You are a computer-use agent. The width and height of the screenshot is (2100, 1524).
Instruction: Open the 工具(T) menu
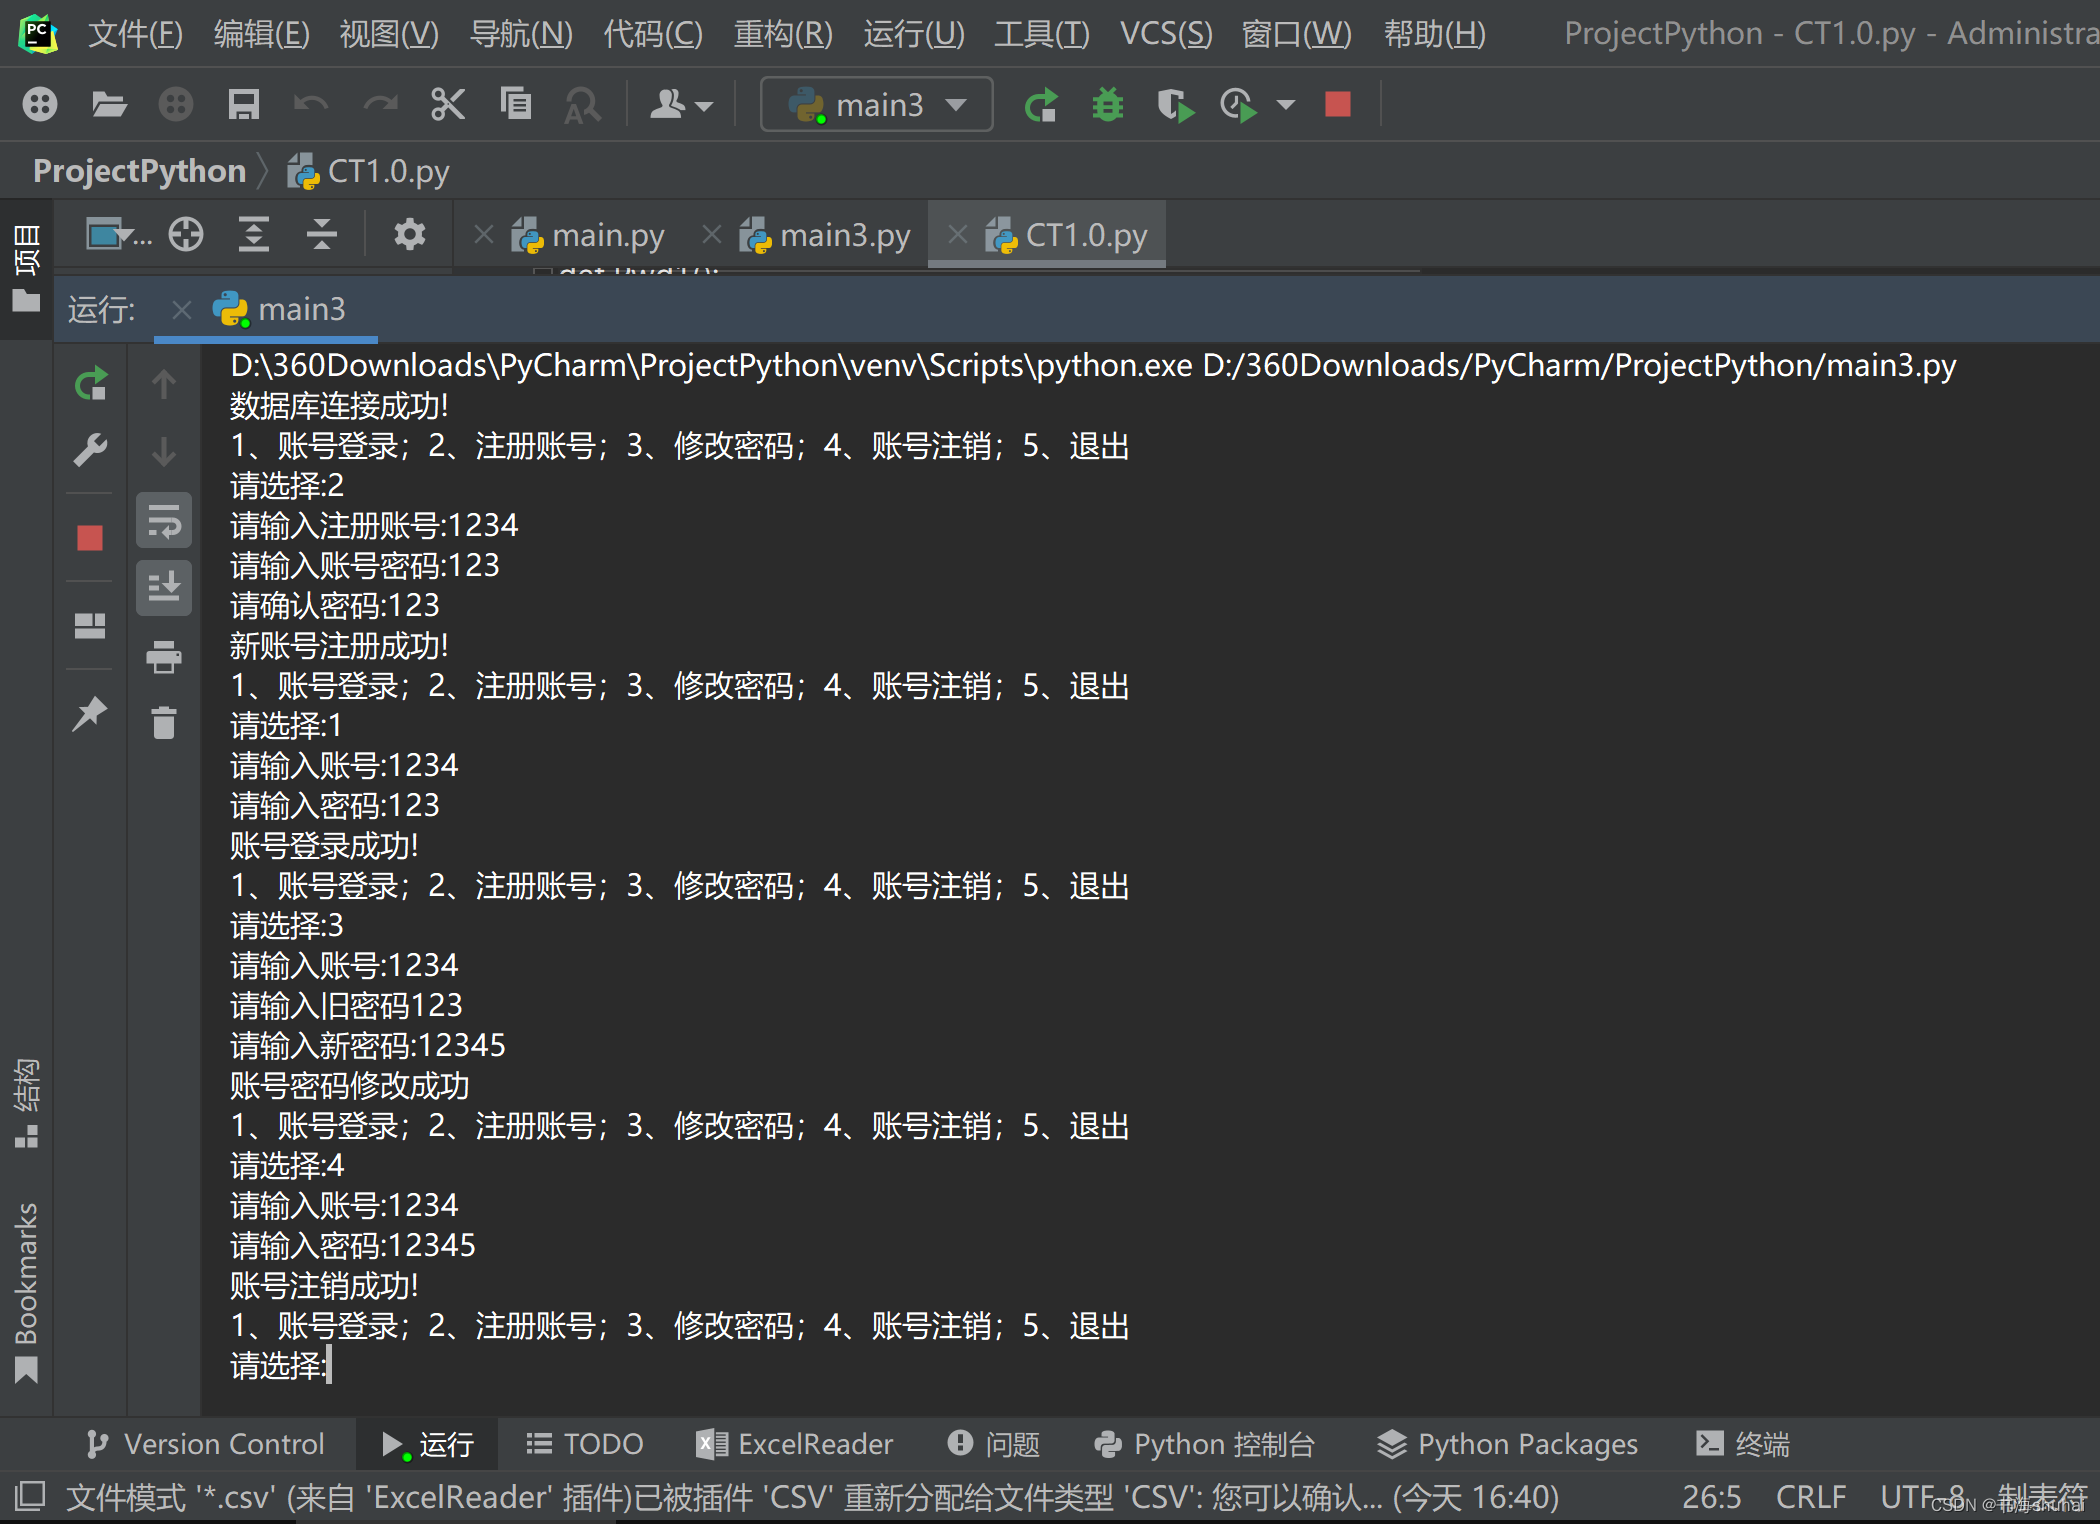click(x=1041, y=34)
